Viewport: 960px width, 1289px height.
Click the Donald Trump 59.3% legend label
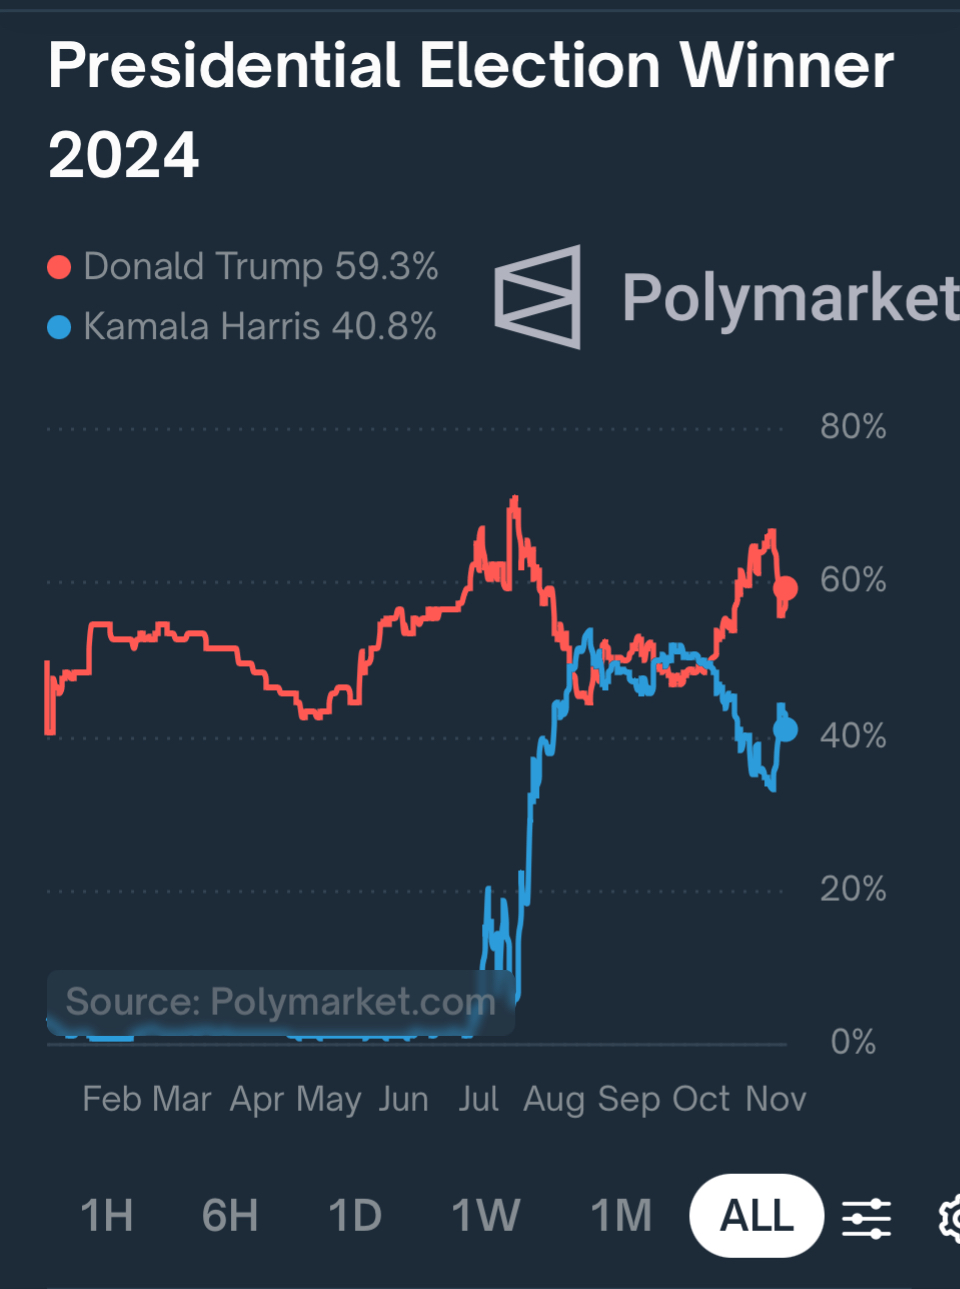click(x=260, y=267)
